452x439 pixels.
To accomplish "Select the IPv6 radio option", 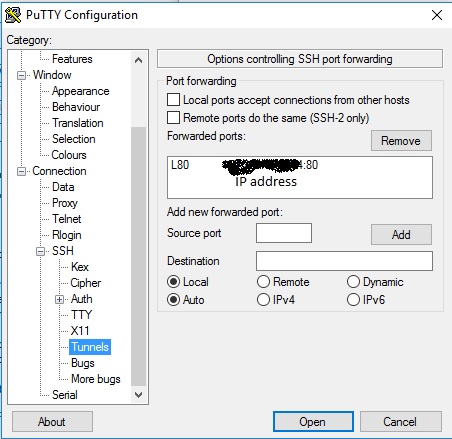I will click(353, 300).
